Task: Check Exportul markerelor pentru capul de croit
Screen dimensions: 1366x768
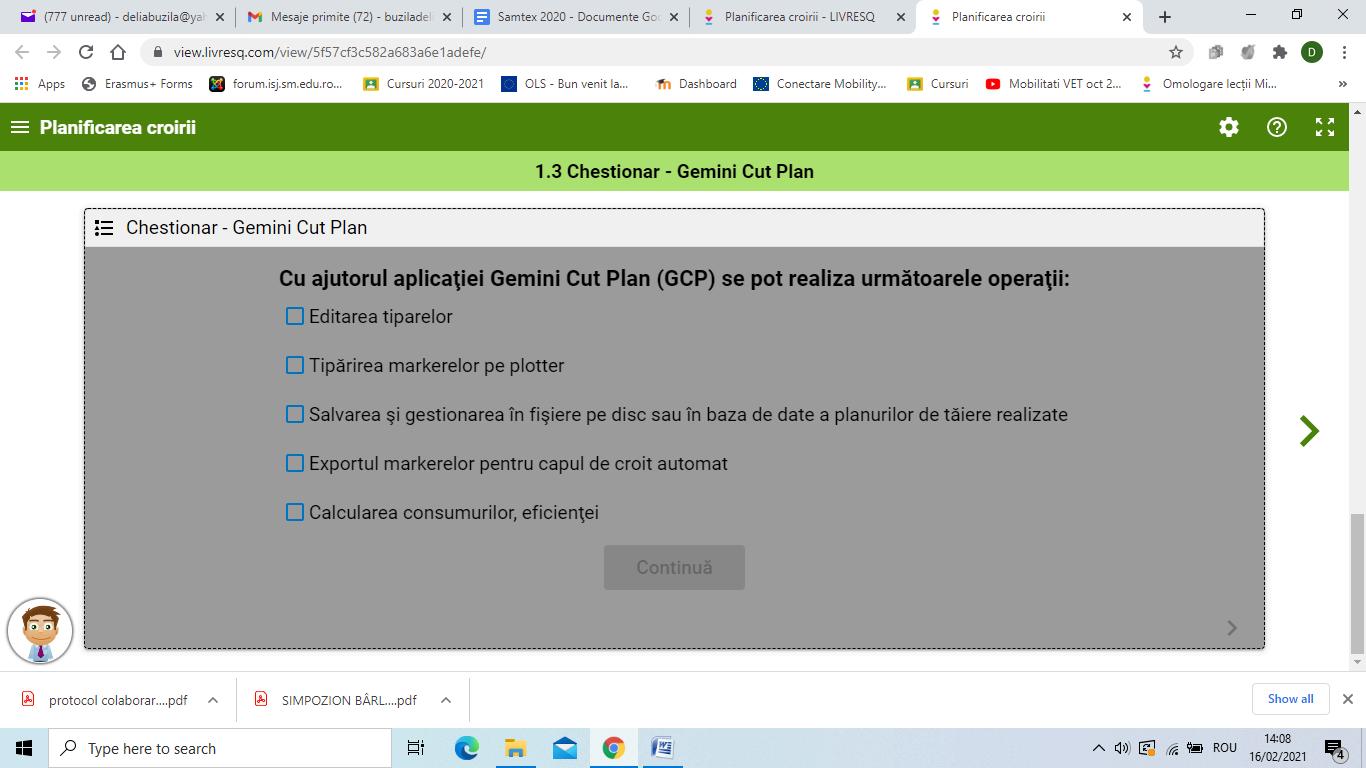Action: pos(295,463)
